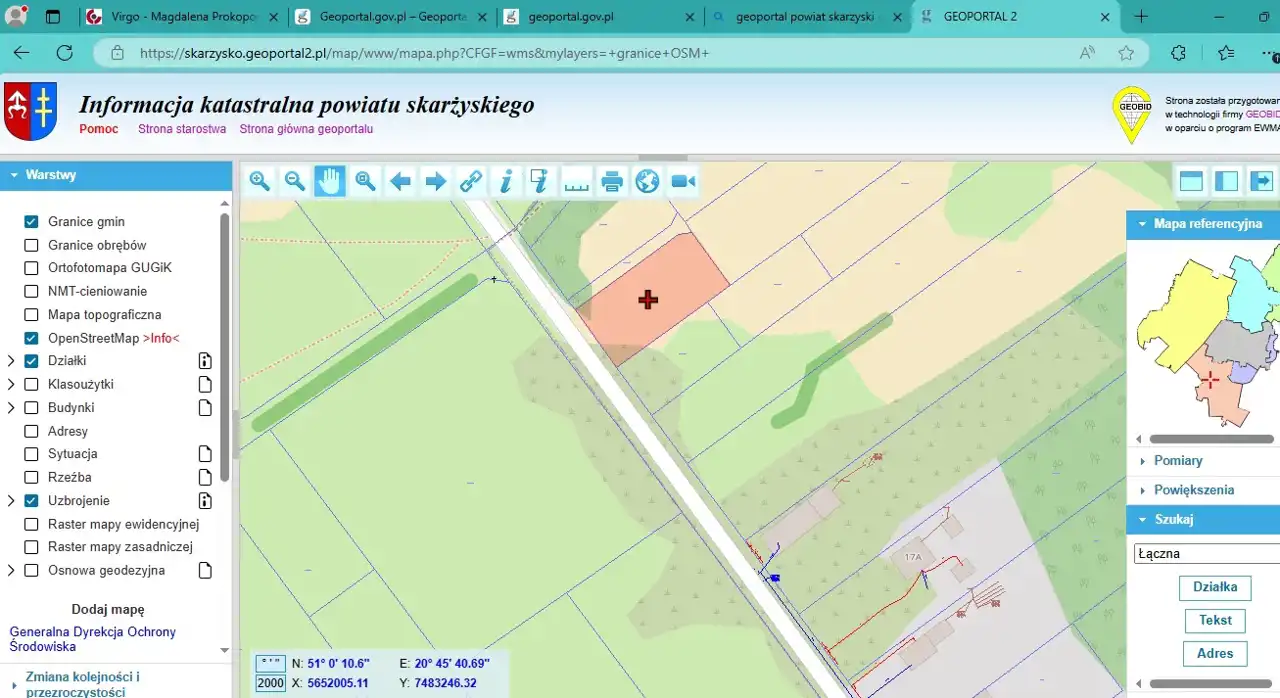Click the printer icon in map toolbar
Image resolution: width=1280 pixels, height=698 pixels.
(612, 181)
